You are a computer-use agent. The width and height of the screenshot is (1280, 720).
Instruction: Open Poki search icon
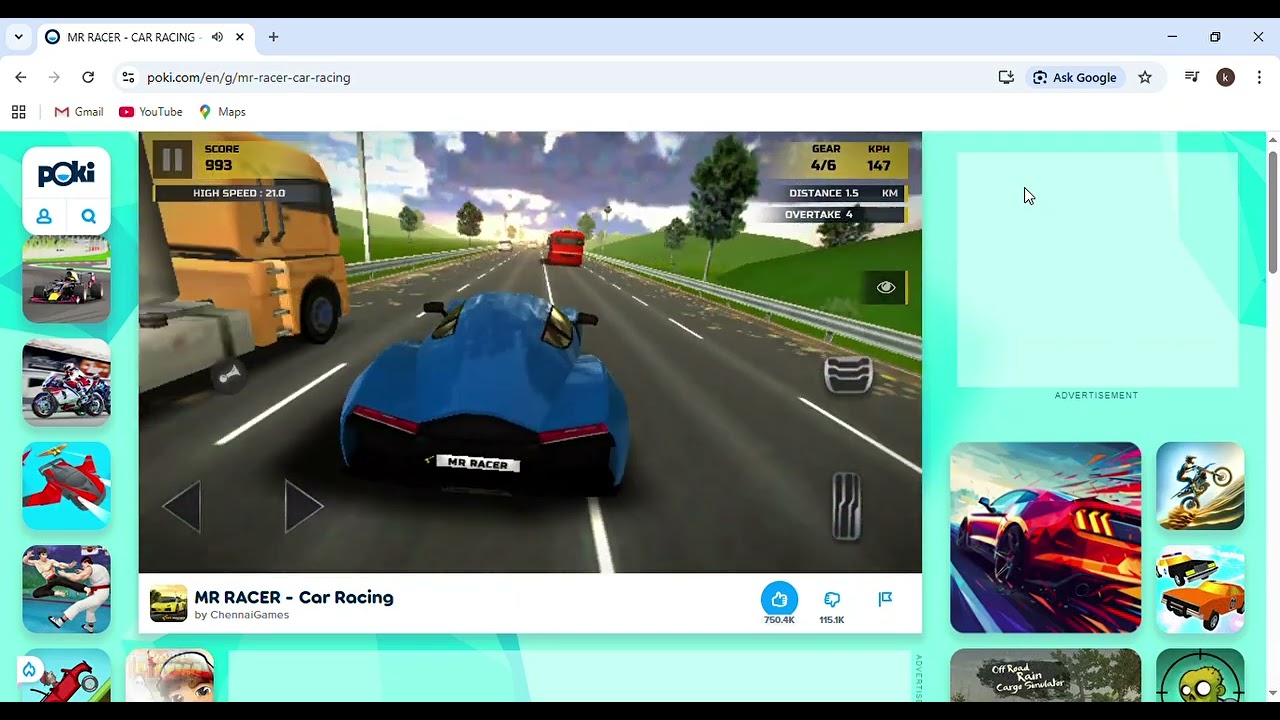point(88,216)
